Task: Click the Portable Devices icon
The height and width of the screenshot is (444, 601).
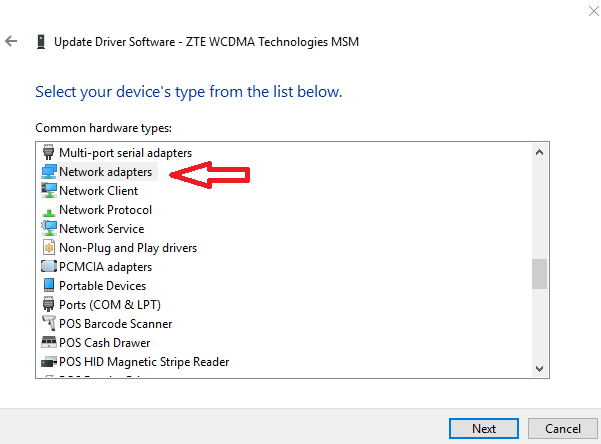Action: pos(49,286)
